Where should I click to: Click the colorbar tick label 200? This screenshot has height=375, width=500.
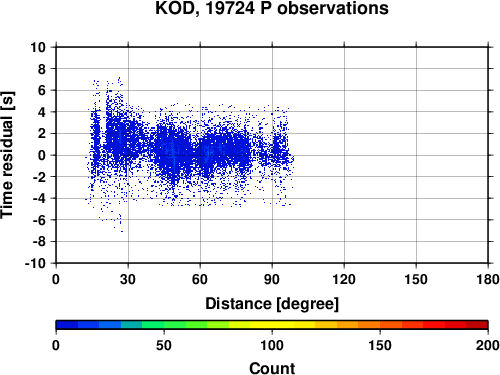pyautogui.click(x=488, y=345)
